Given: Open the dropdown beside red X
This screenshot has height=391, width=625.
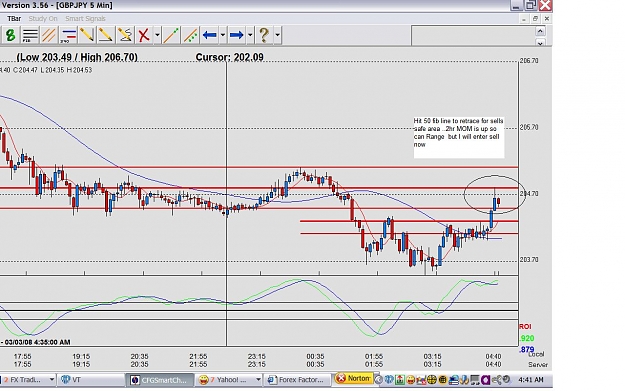Looking at the screenshot, I should click(x=157, y=35).
